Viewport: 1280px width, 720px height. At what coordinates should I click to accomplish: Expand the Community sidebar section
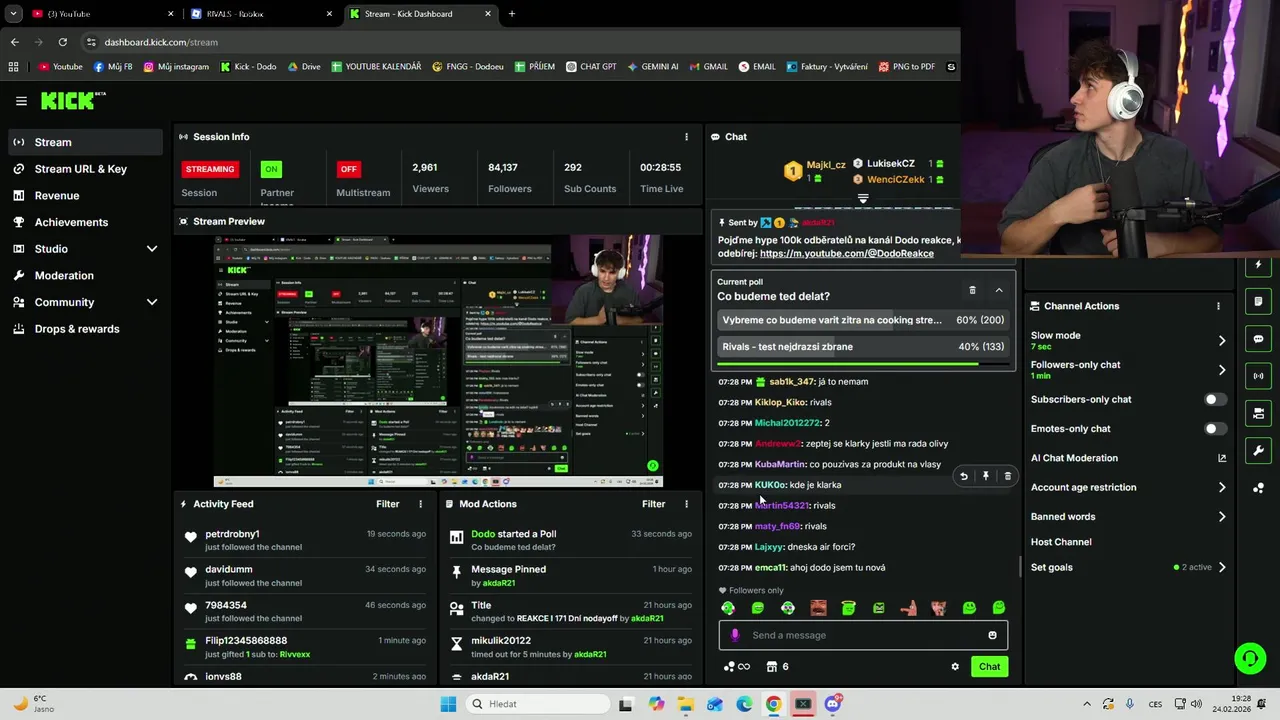point(152,302)
